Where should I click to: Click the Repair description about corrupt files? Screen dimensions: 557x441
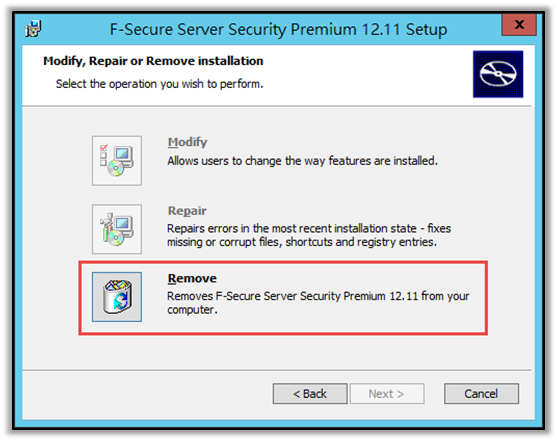tap(309, 235)
